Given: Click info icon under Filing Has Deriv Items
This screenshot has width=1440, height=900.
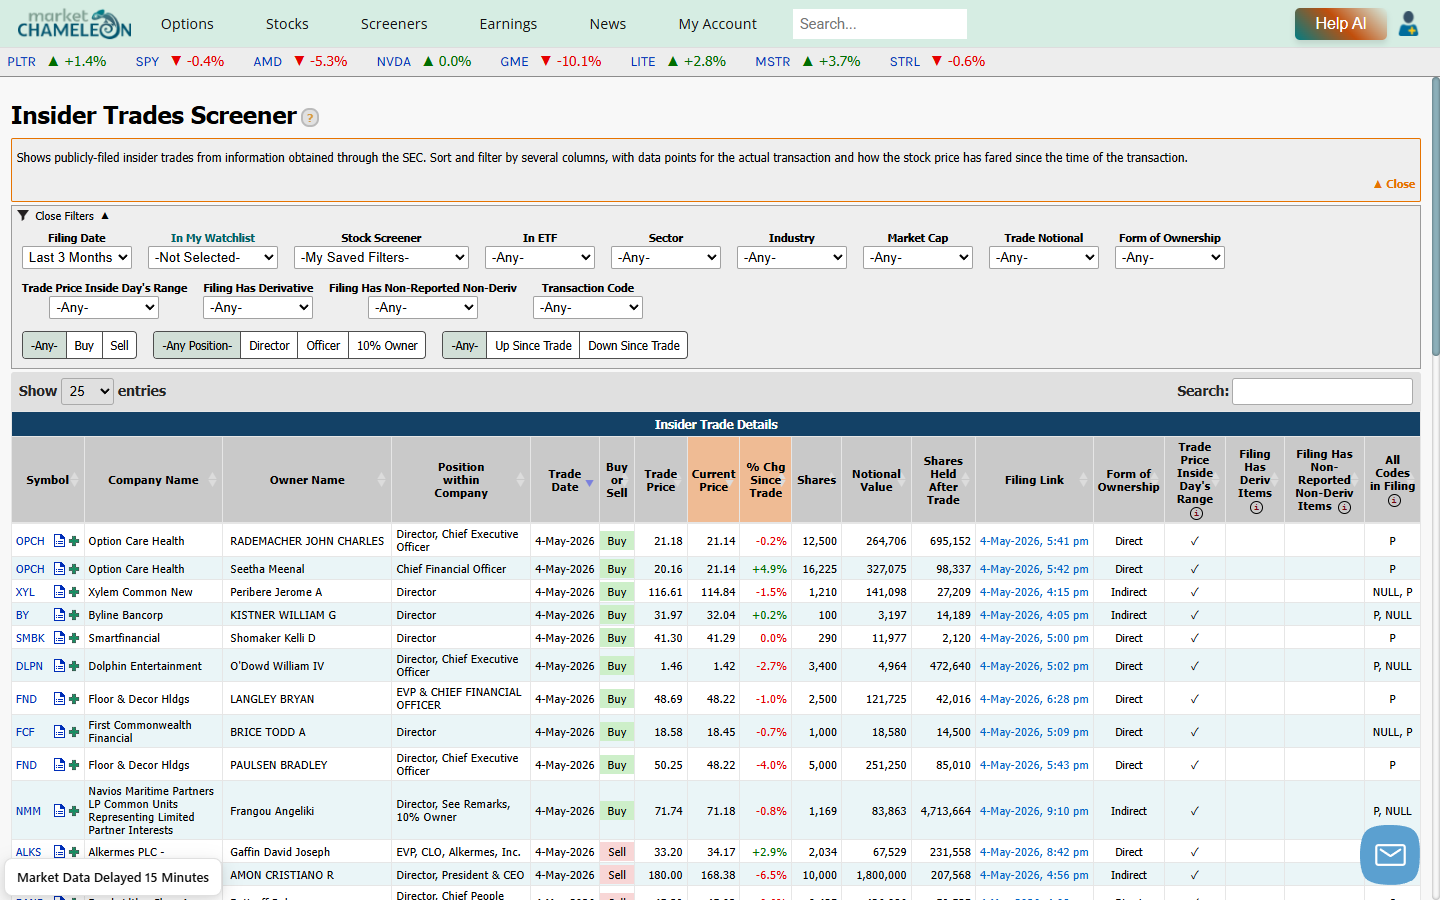Looking at the screenshot, I should 1256,507.
